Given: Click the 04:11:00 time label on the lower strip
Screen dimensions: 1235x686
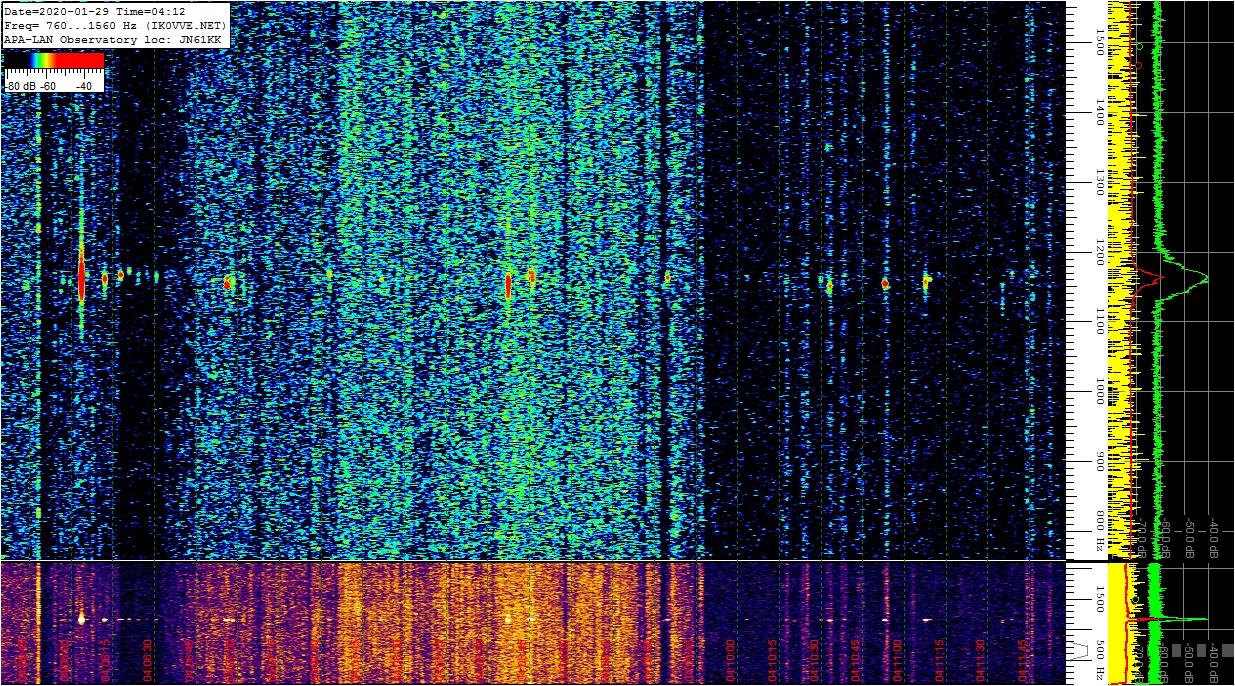Looking at the screenshot, I should click(897, 658).
